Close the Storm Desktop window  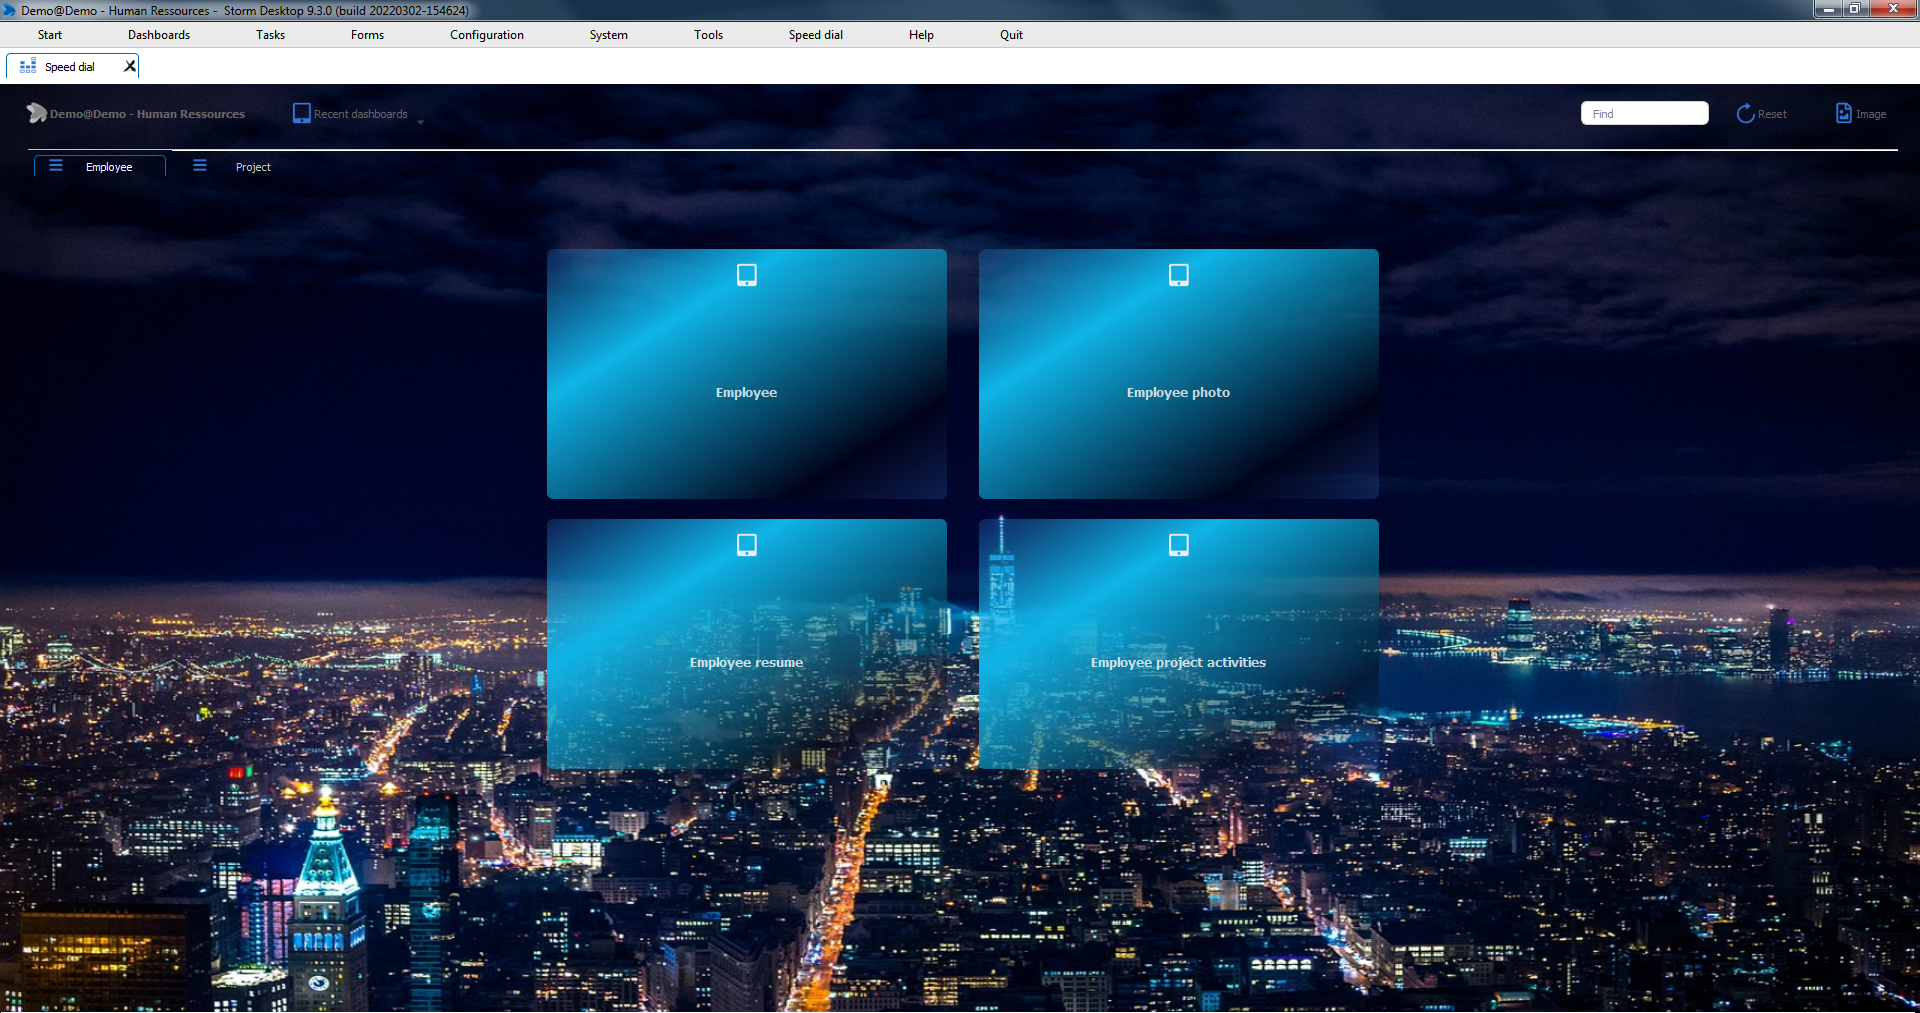[1892, 9]
